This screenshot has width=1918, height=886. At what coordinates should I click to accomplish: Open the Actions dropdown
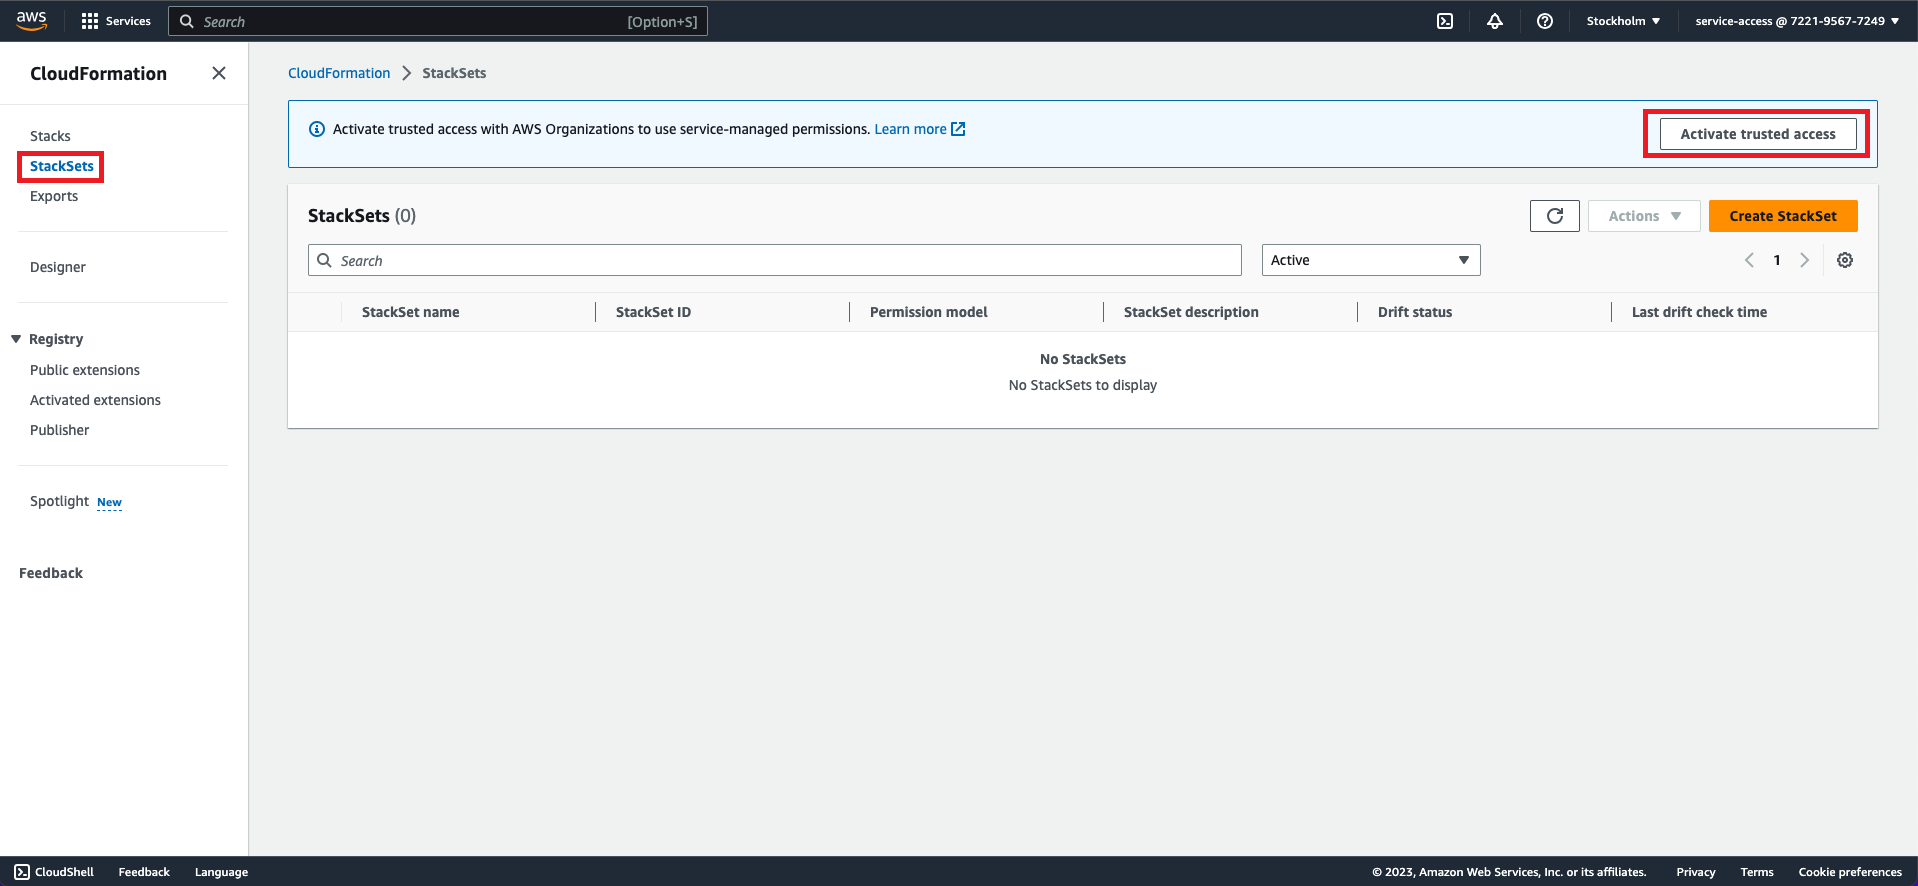point(1644,216)
